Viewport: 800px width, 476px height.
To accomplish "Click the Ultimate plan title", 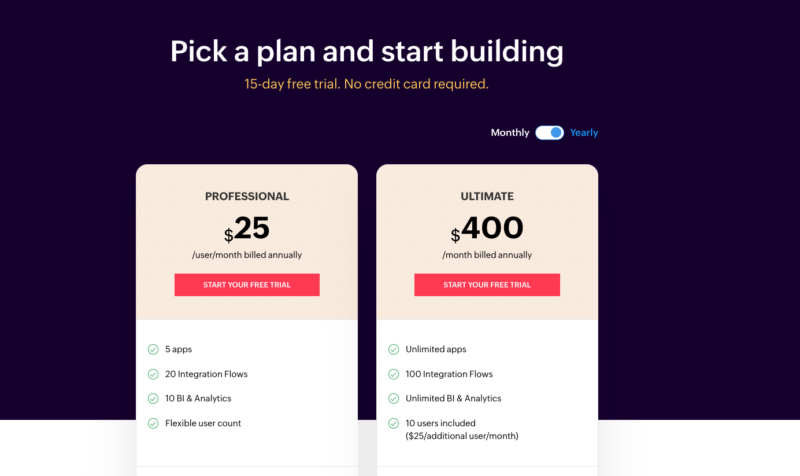I will click(487, 197).
